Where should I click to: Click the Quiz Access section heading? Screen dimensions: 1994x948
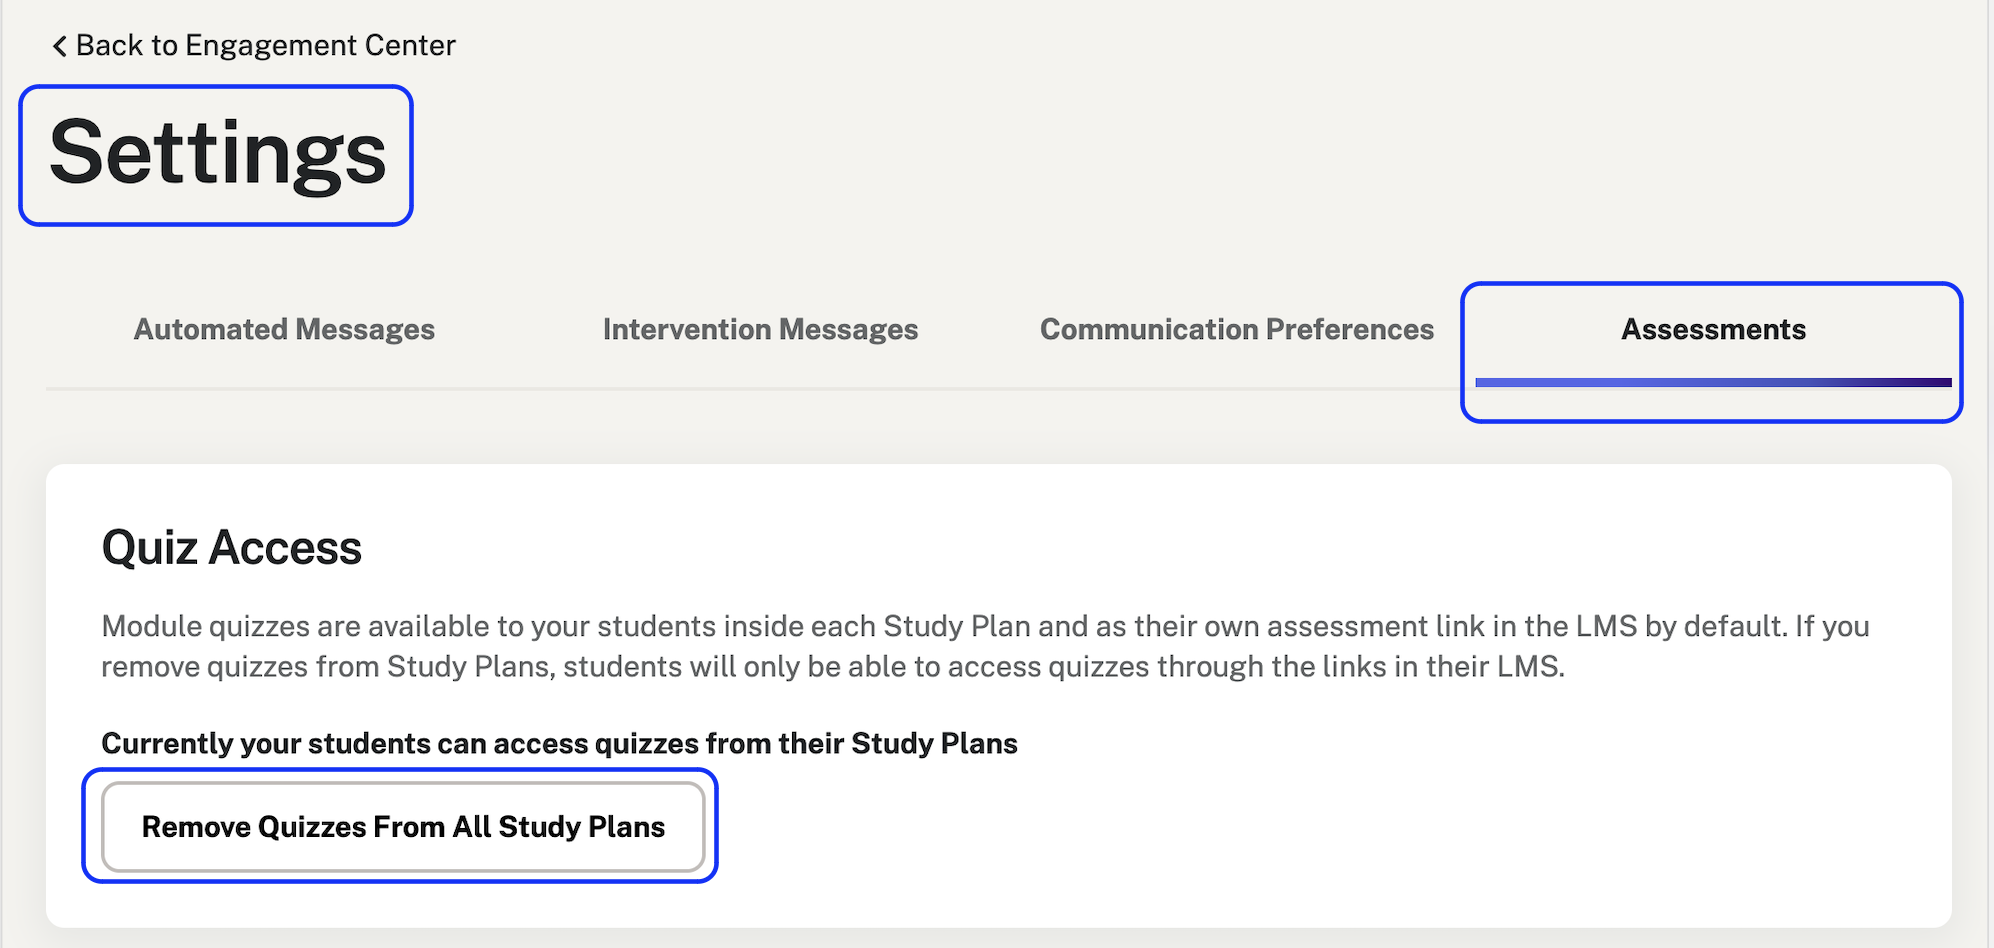point(231,547)
